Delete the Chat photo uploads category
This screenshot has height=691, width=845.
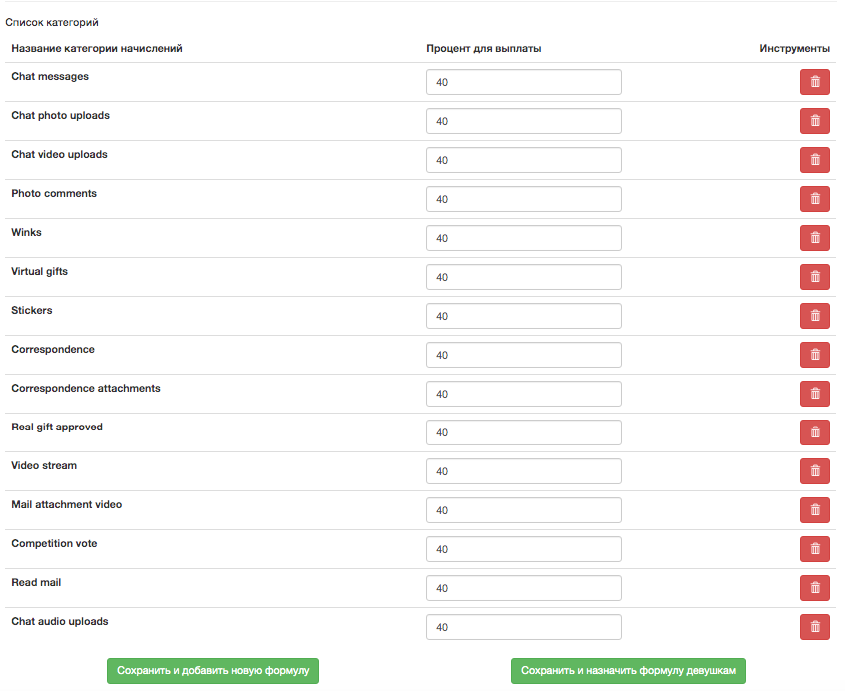click(814, 121)
